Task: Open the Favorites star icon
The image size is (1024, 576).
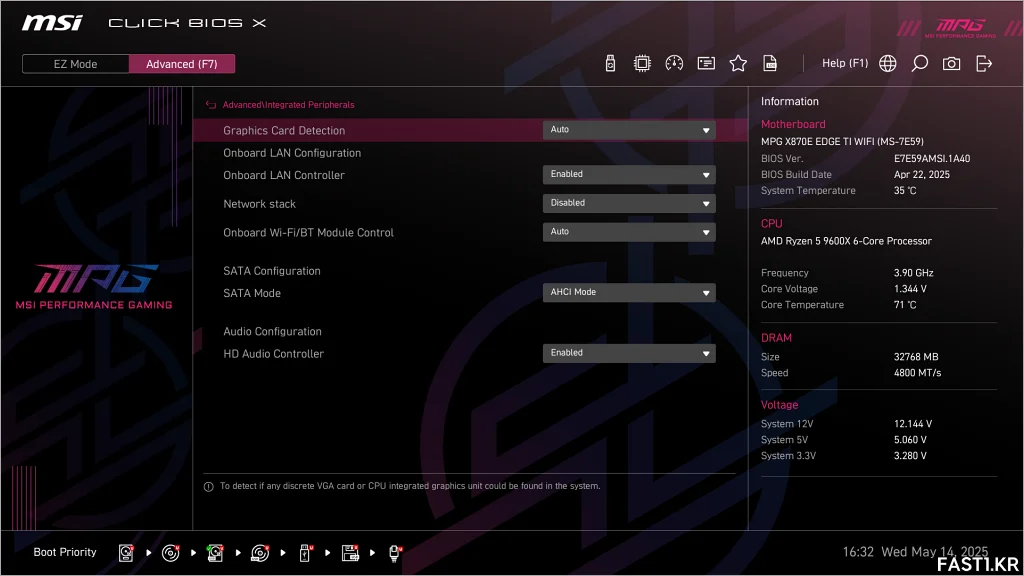Action: point(738,63)
